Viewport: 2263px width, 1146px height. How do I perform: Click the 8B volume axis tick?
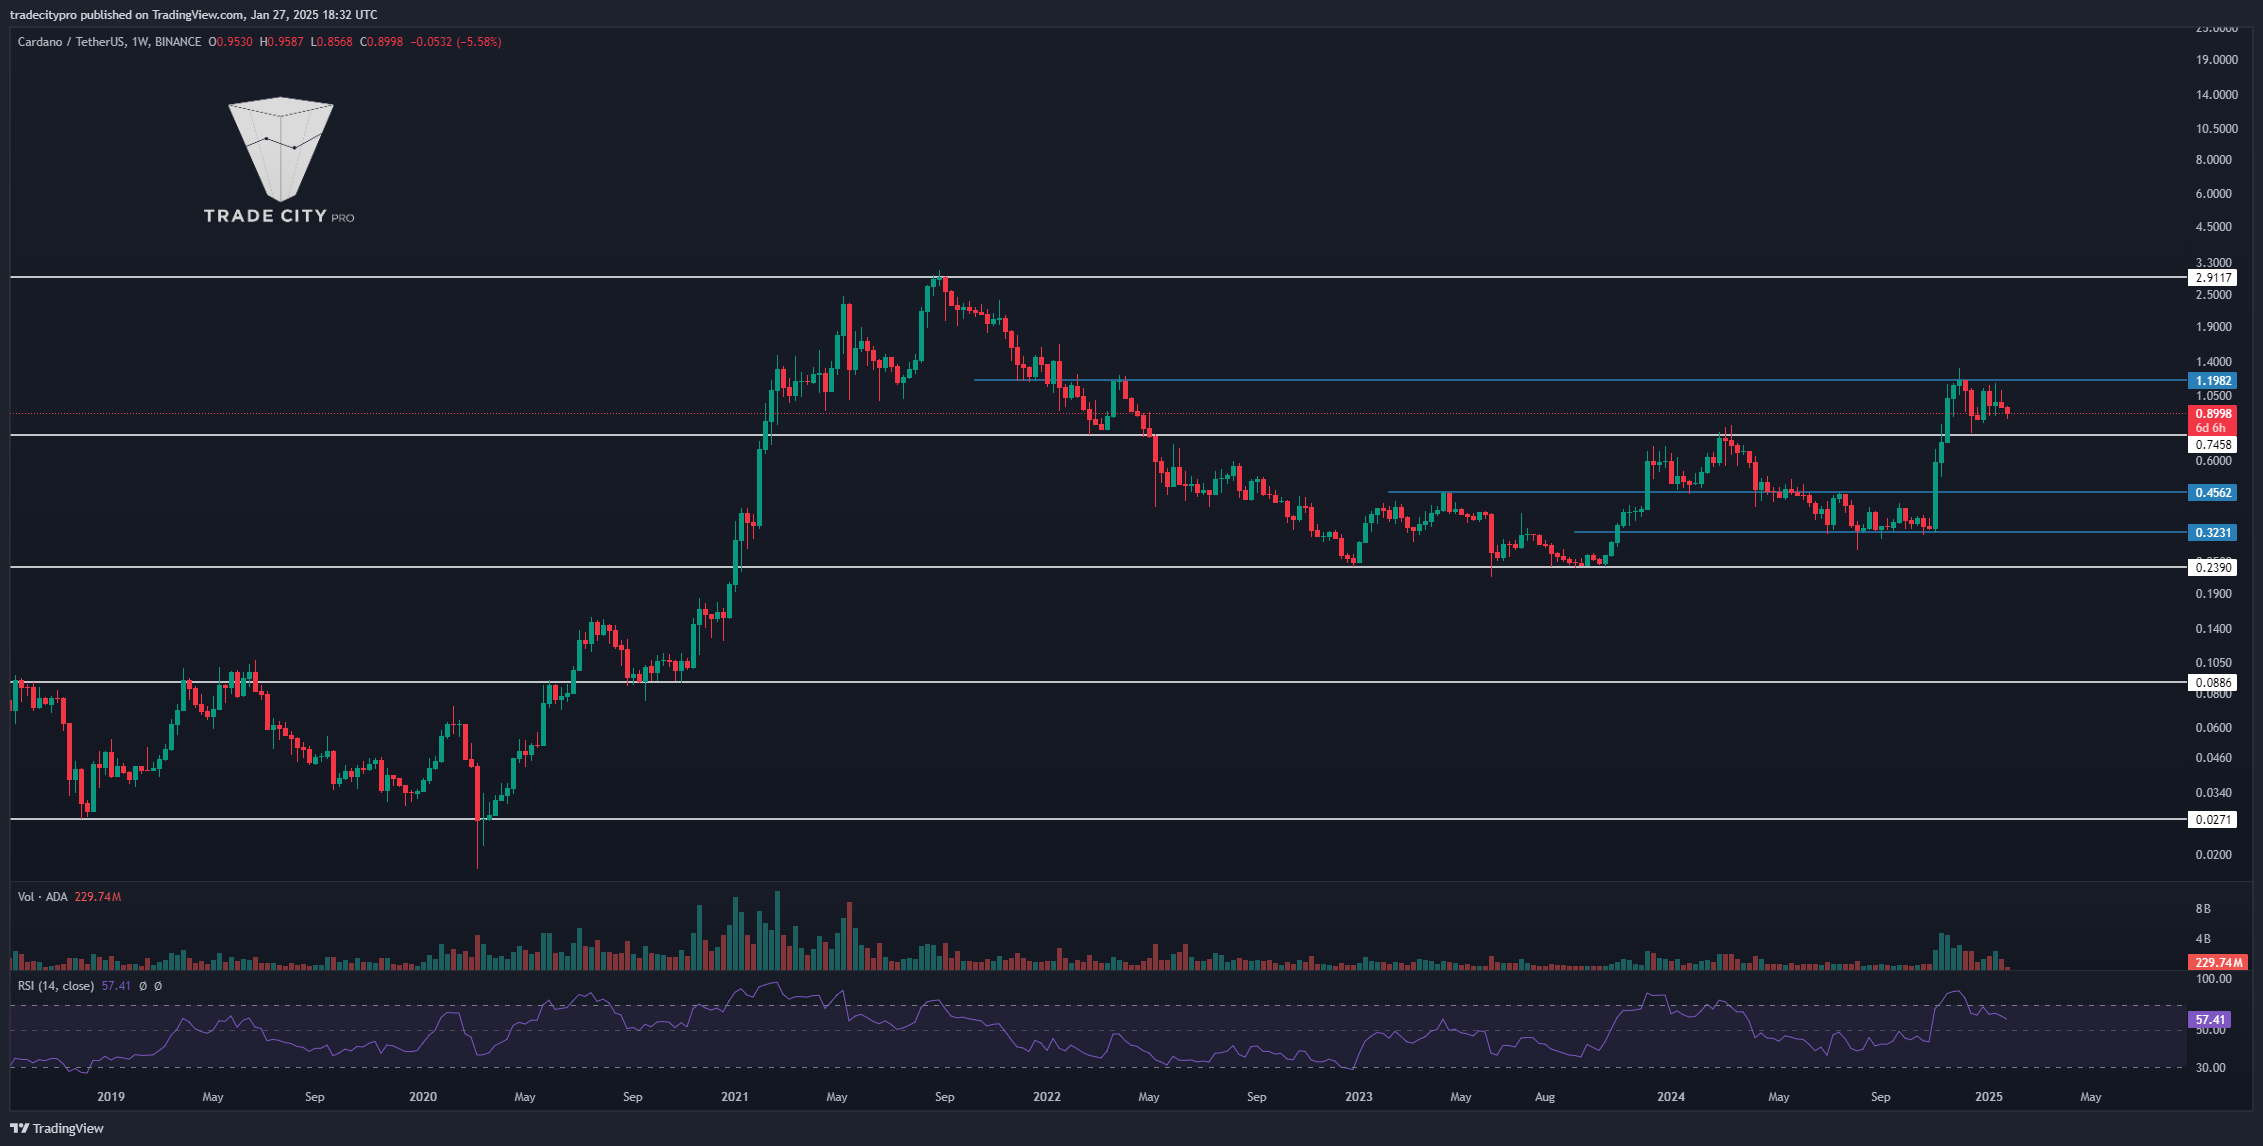tap(2203, 909)
